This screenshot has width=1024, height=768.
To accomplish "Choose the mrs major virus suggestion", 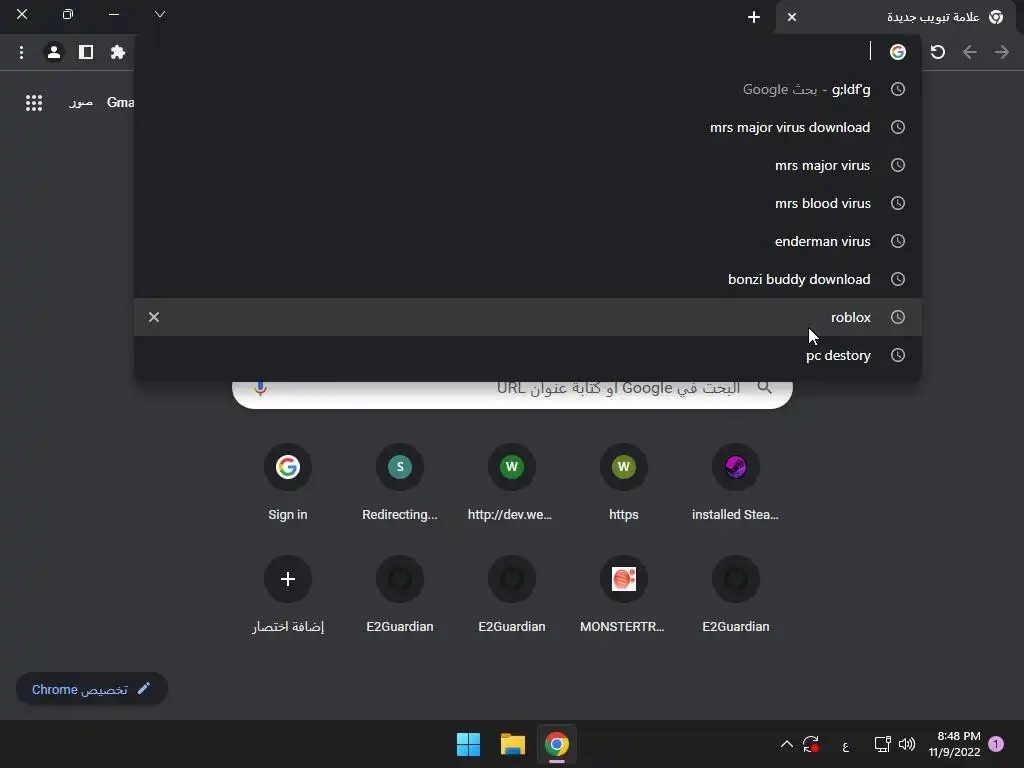I will click(528, 165).
